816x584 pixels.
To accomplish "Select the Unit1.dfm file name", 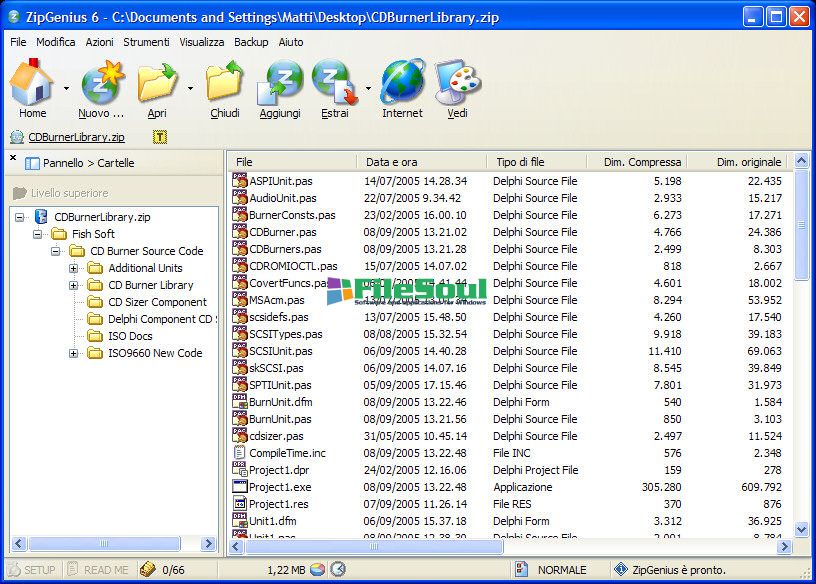I will tap(273, 520).
